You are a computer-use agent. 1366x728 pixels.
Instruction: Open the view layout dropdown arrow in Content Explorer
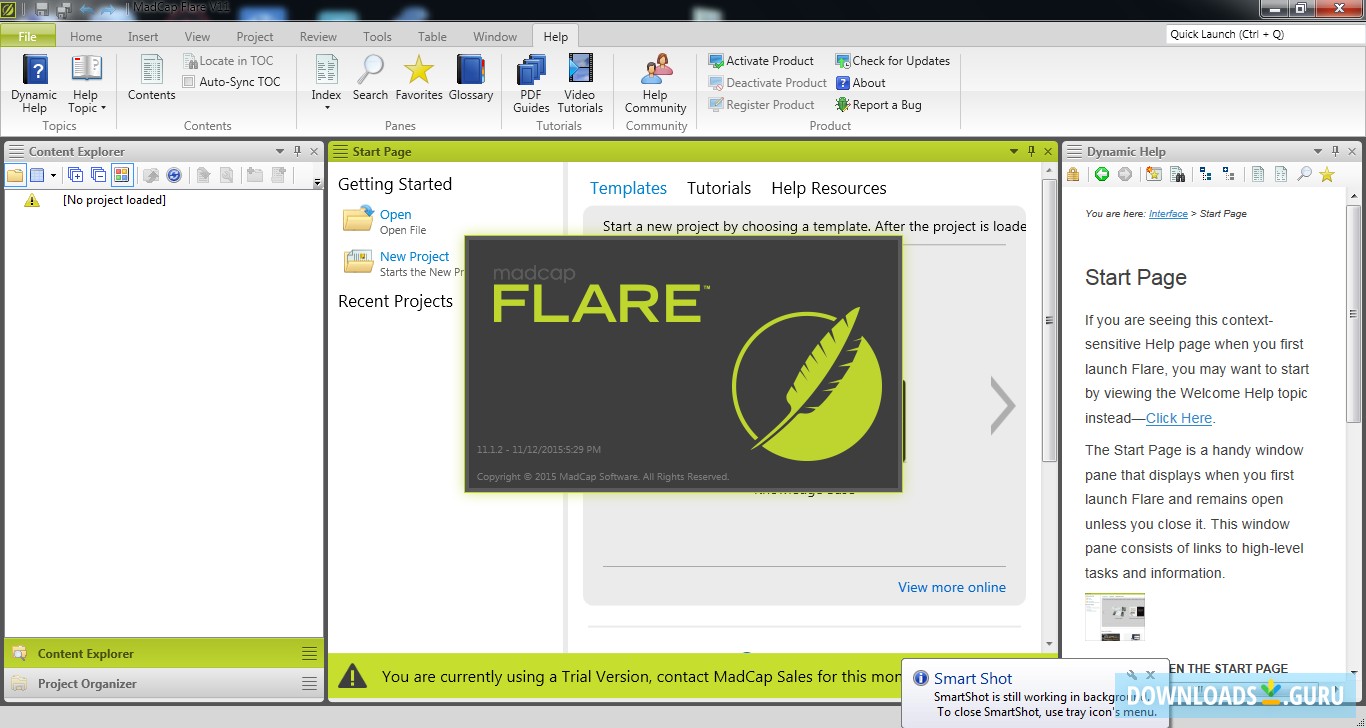coord(53,175)
